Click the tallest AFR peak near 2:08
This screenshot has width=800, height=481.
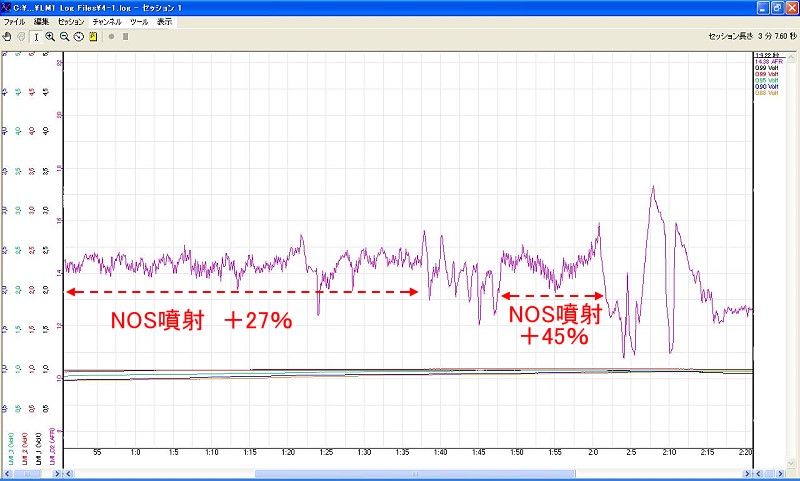coord(653,188)
